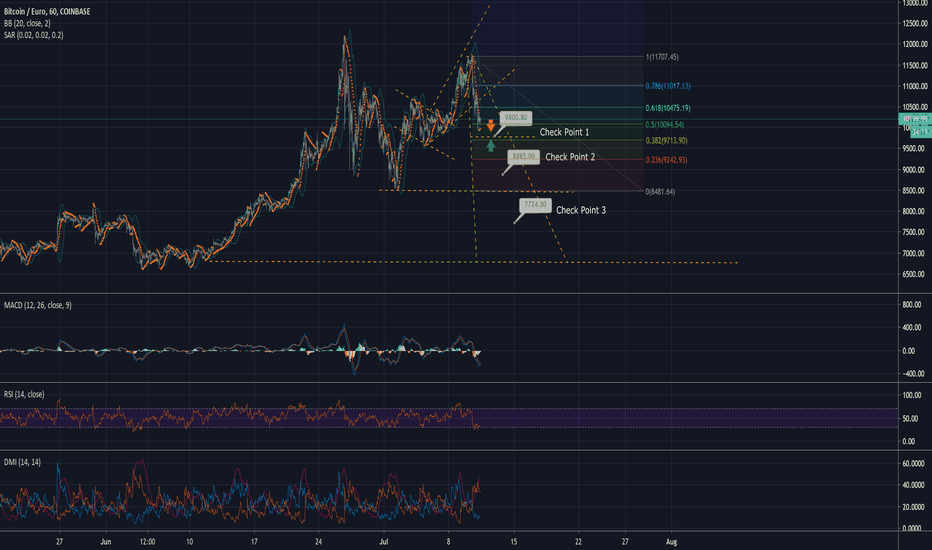
Task: Select the 8885.00 price callout
Action: click(523, 156)
